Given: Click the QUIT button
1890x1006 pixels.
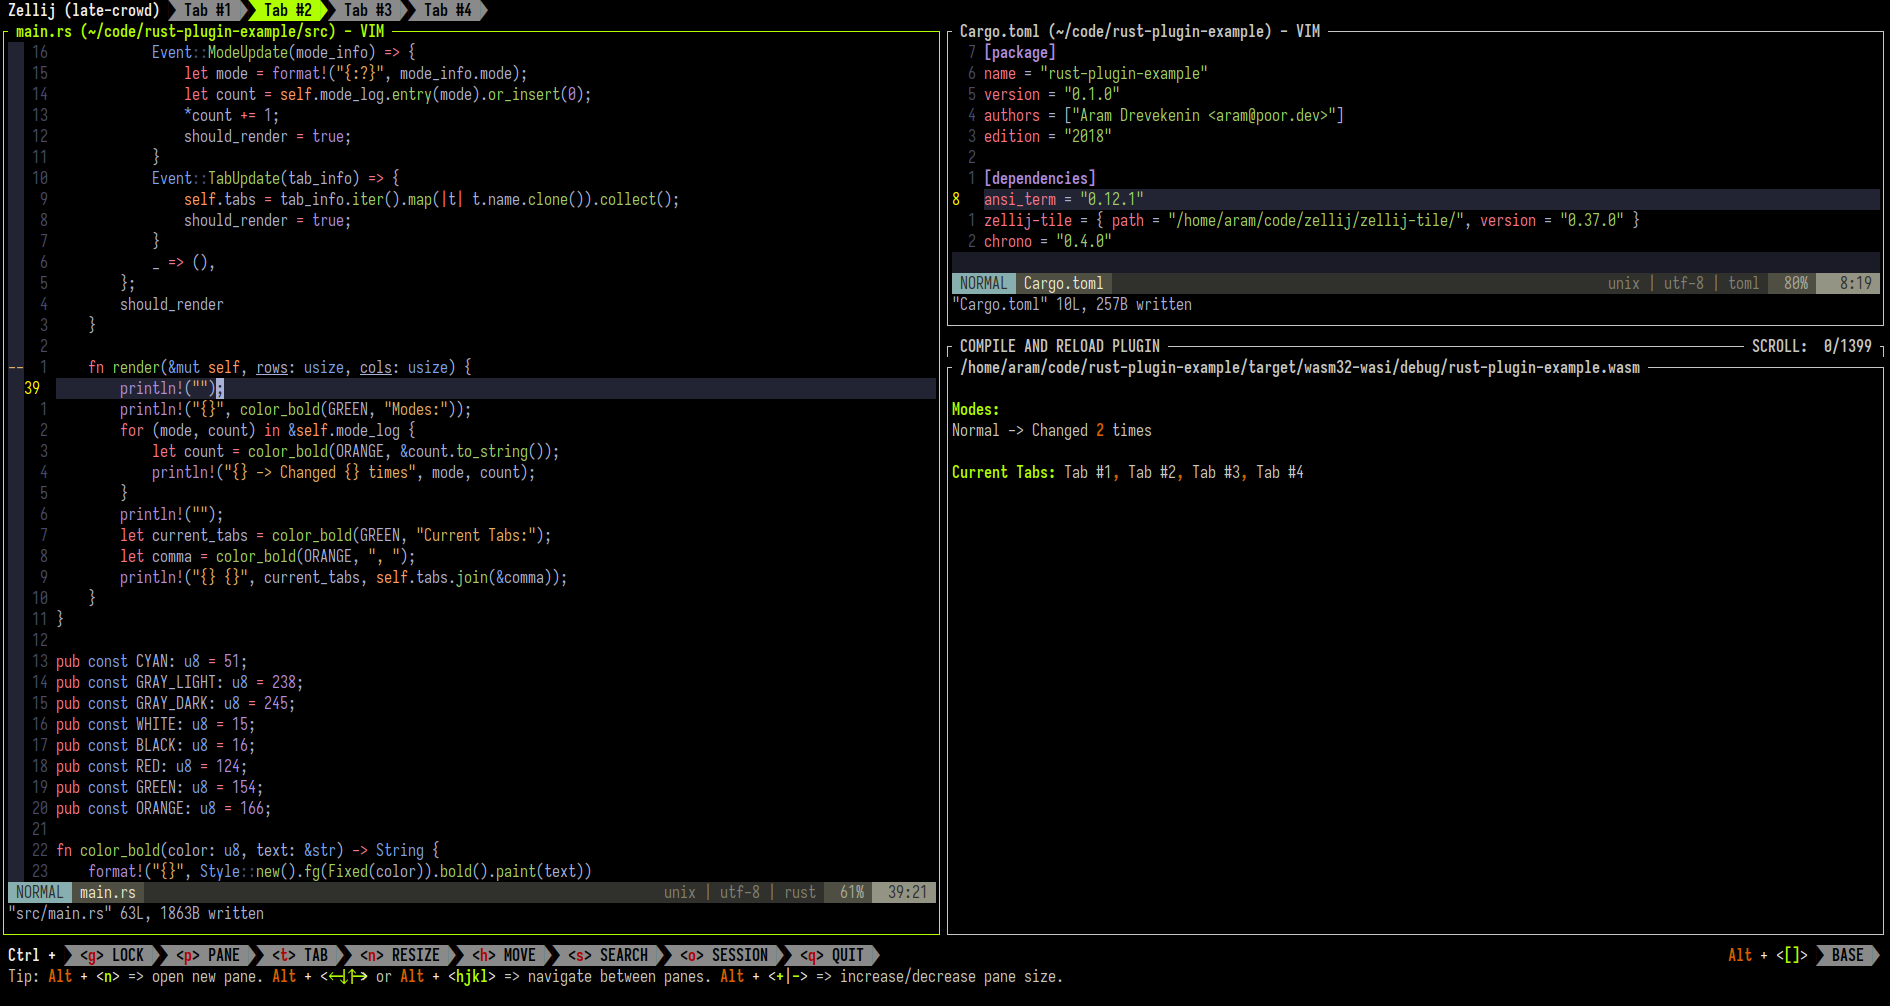Looking at the screenshot, I should (832, 955).
